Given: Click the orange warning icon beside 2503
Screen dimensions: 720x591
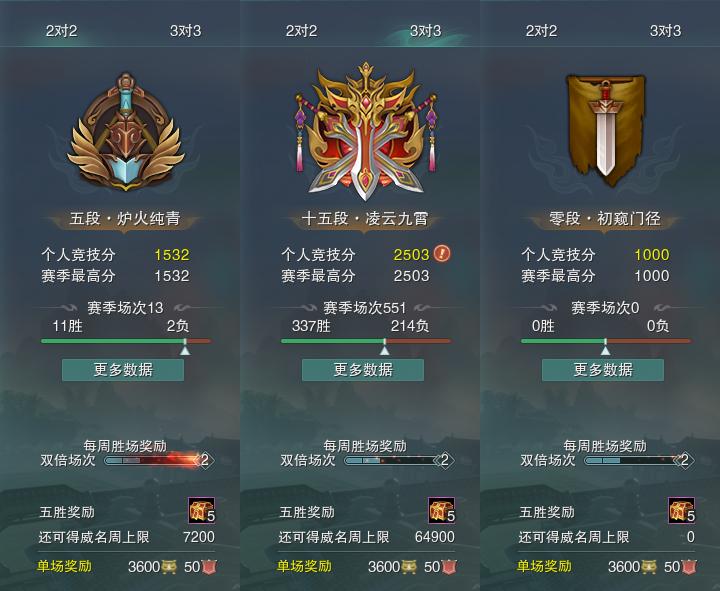Looking at the screenshot, I should point(442,253).
